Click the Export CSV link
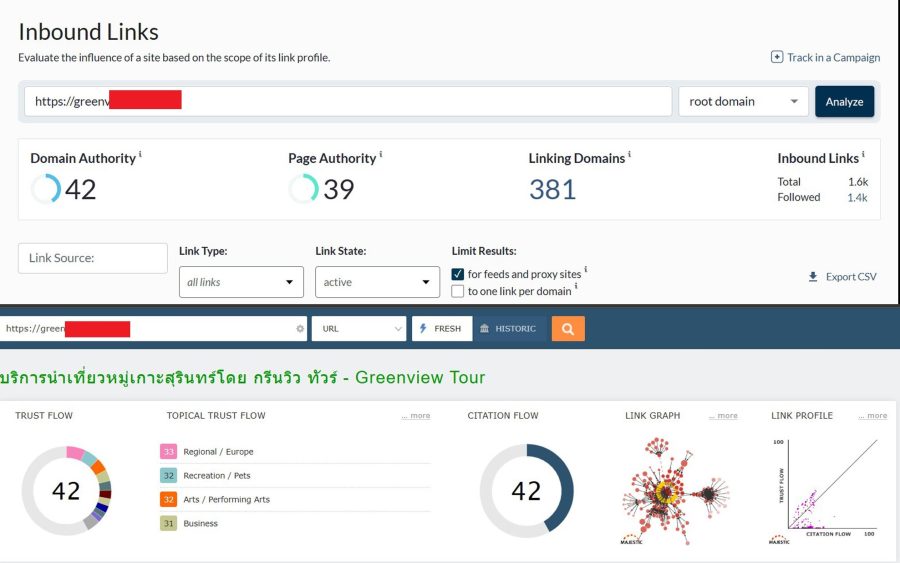The height and width of the screenshot is (563, 900). (851, 277)
